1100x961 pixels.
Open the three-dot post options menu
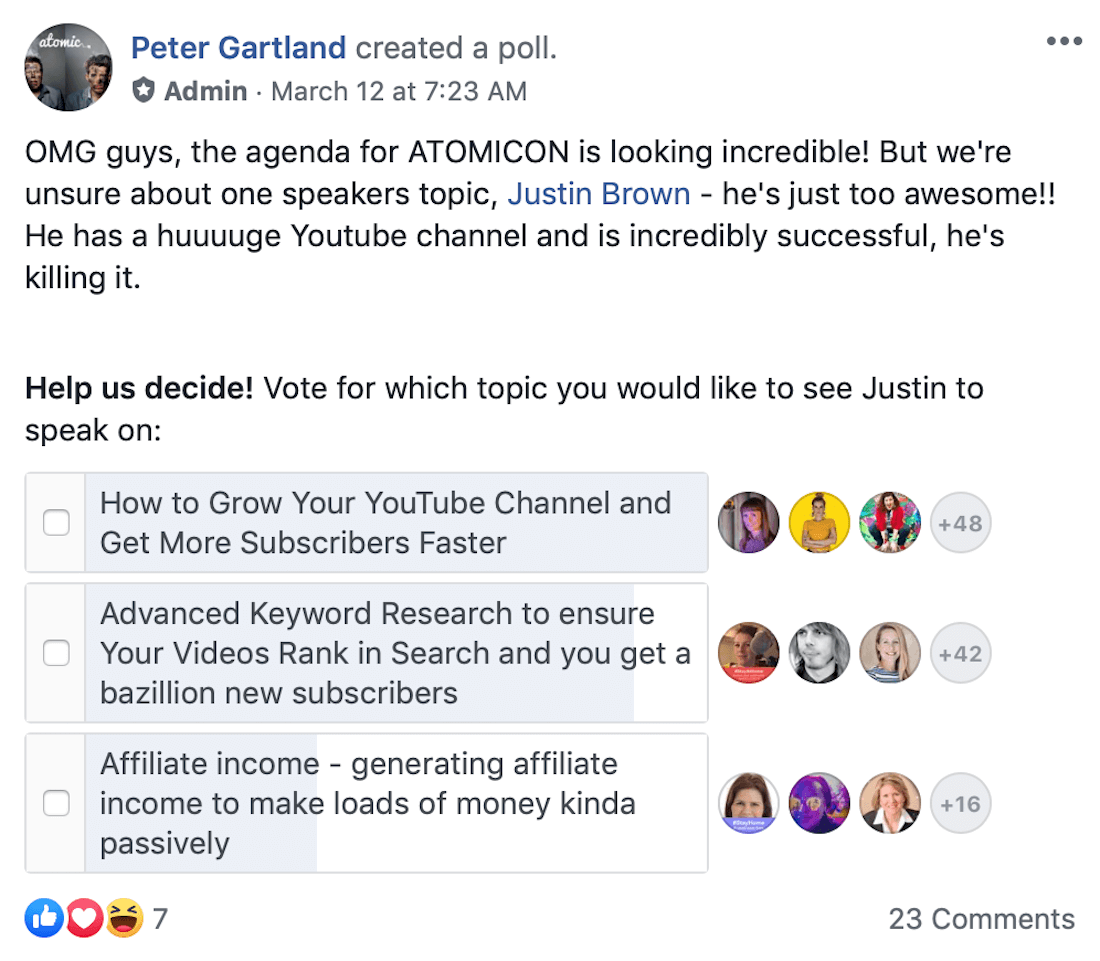[1064, 41]
